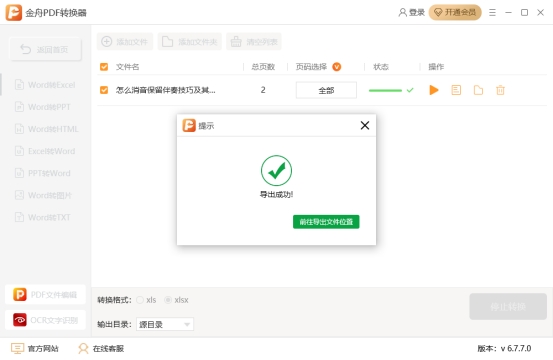
Task: Select the xlsx format radio button
Action: [x=168, y=300]
